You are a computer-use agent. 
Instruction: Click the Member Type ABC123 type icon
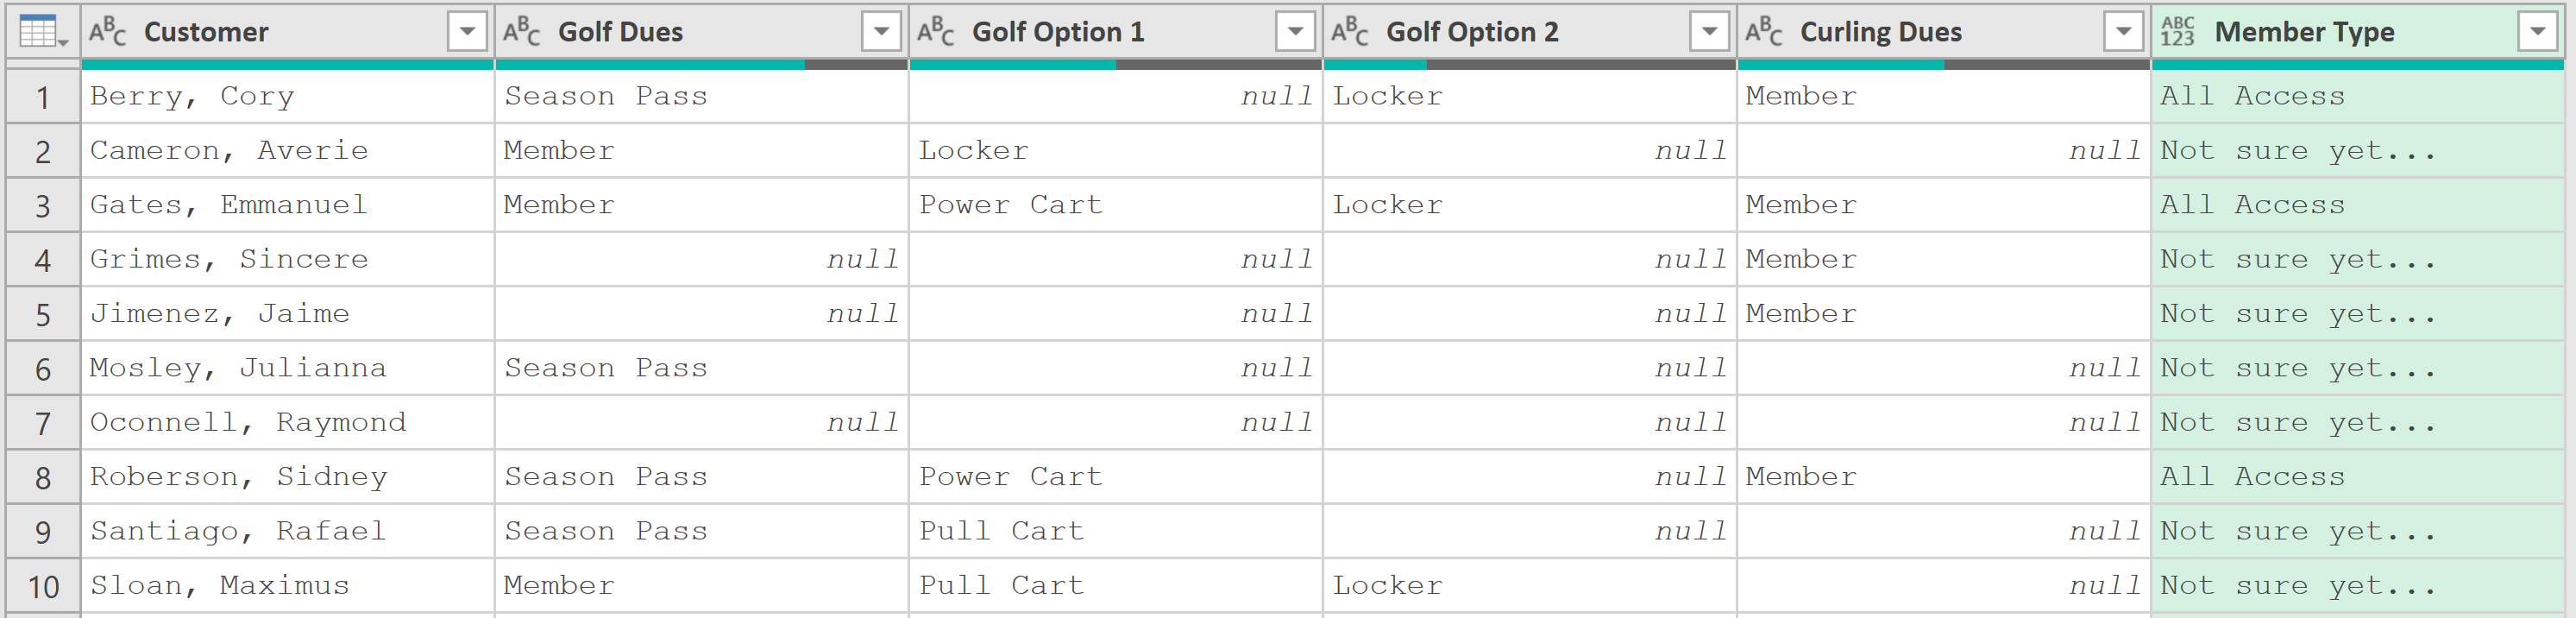pos(2177,33)
